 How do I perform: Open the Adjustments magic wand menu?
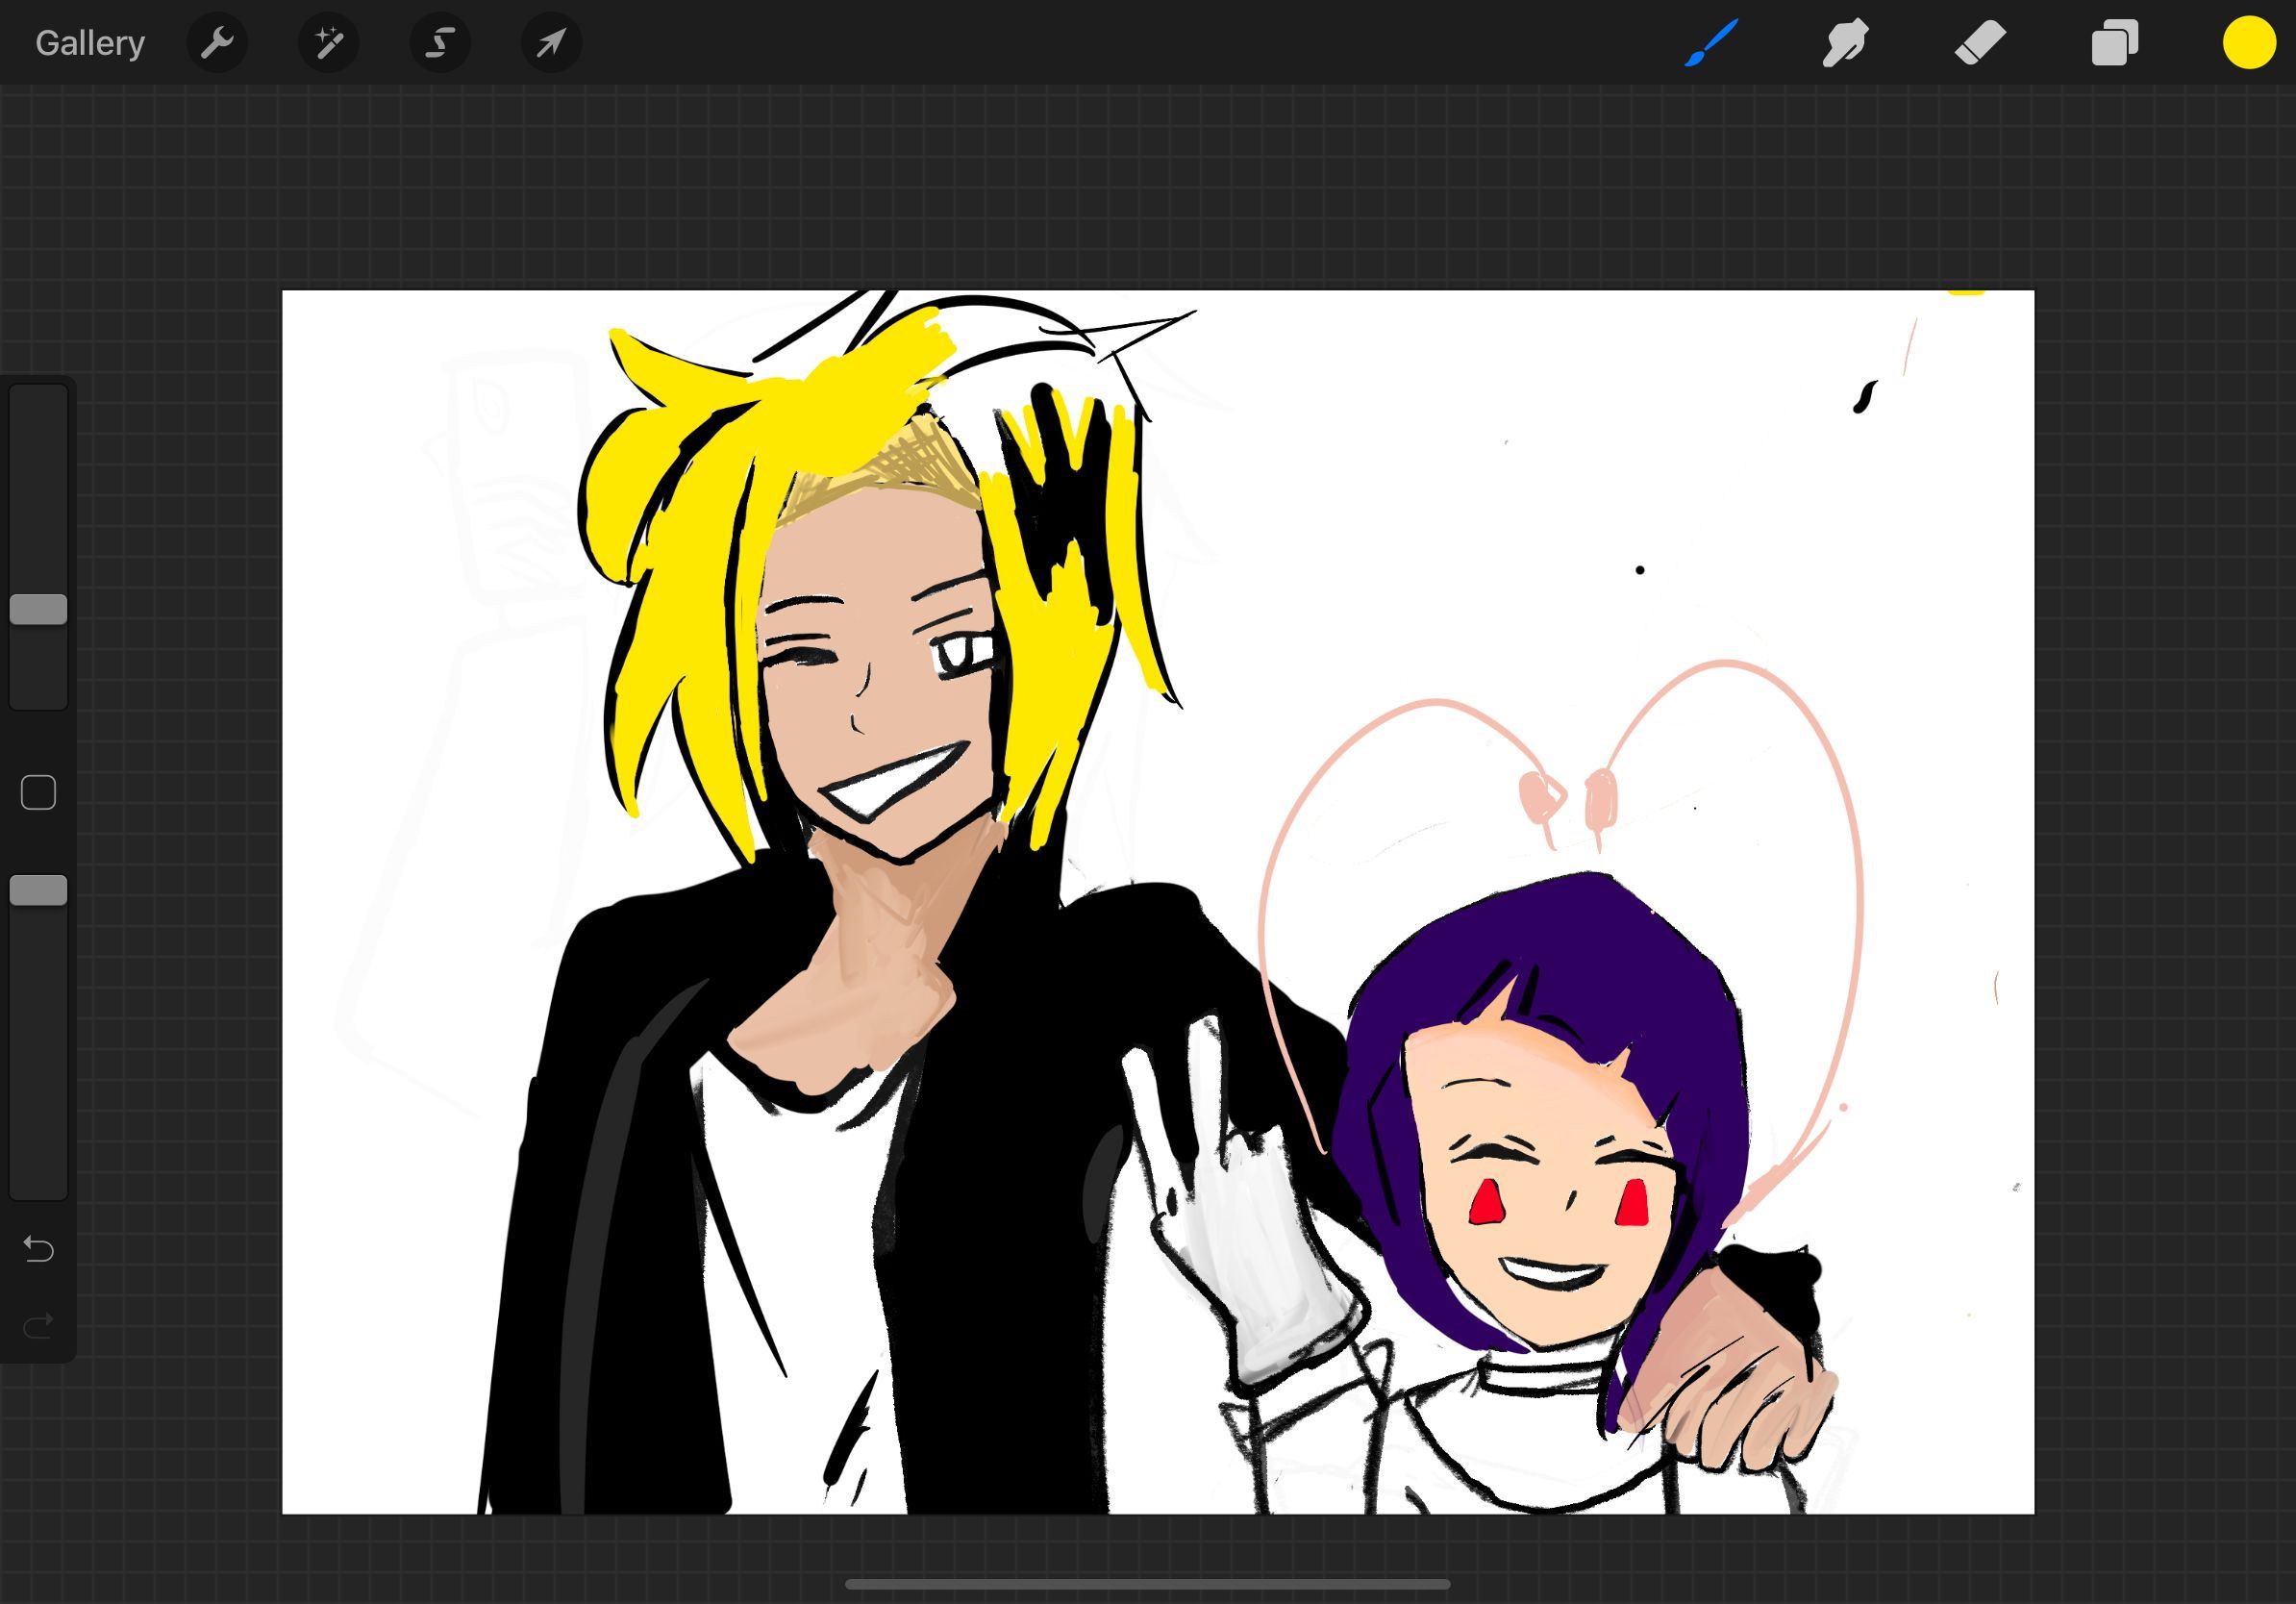(x=328, y=43)
